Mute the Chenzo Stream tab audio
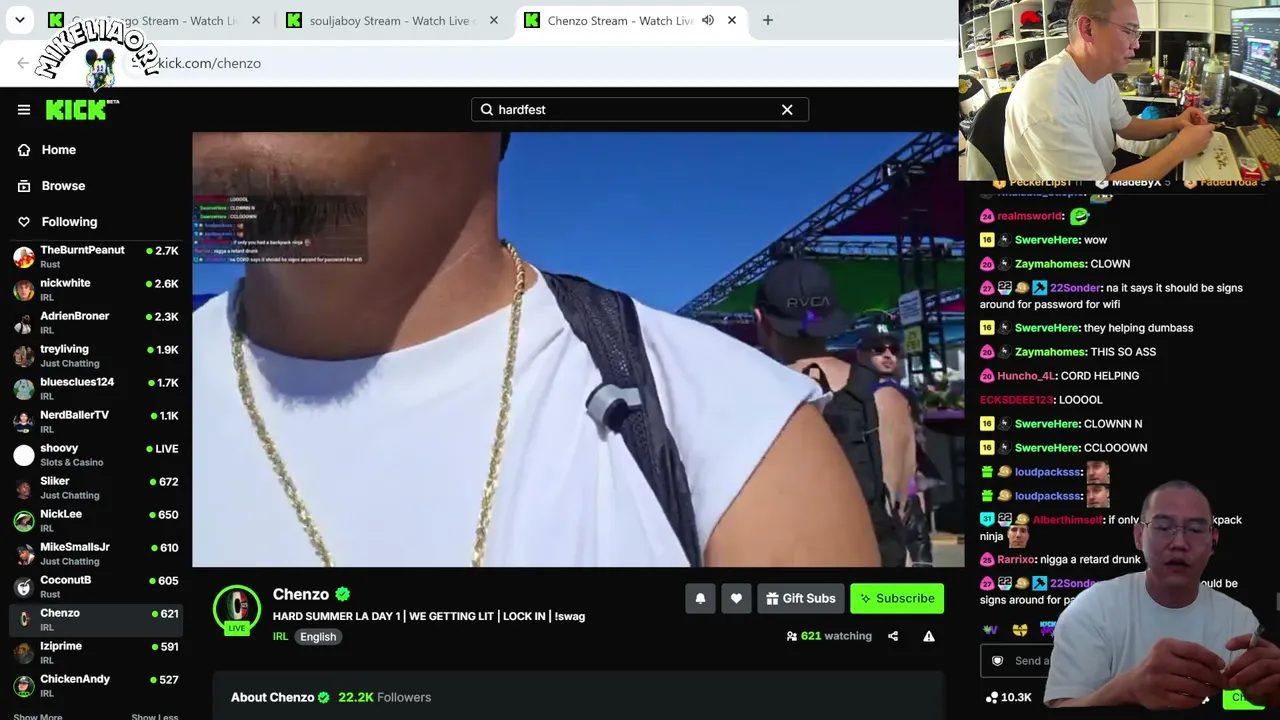 (x=708, y=21)
